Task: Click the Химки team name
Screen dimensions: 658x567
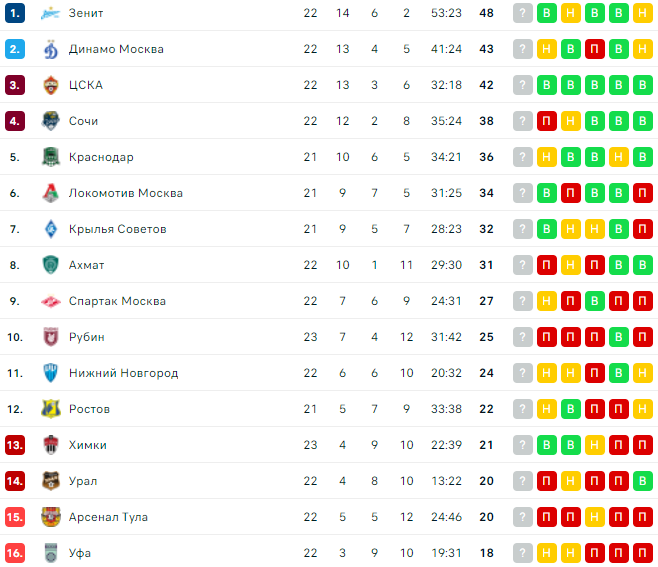Action: coord(88,445)
